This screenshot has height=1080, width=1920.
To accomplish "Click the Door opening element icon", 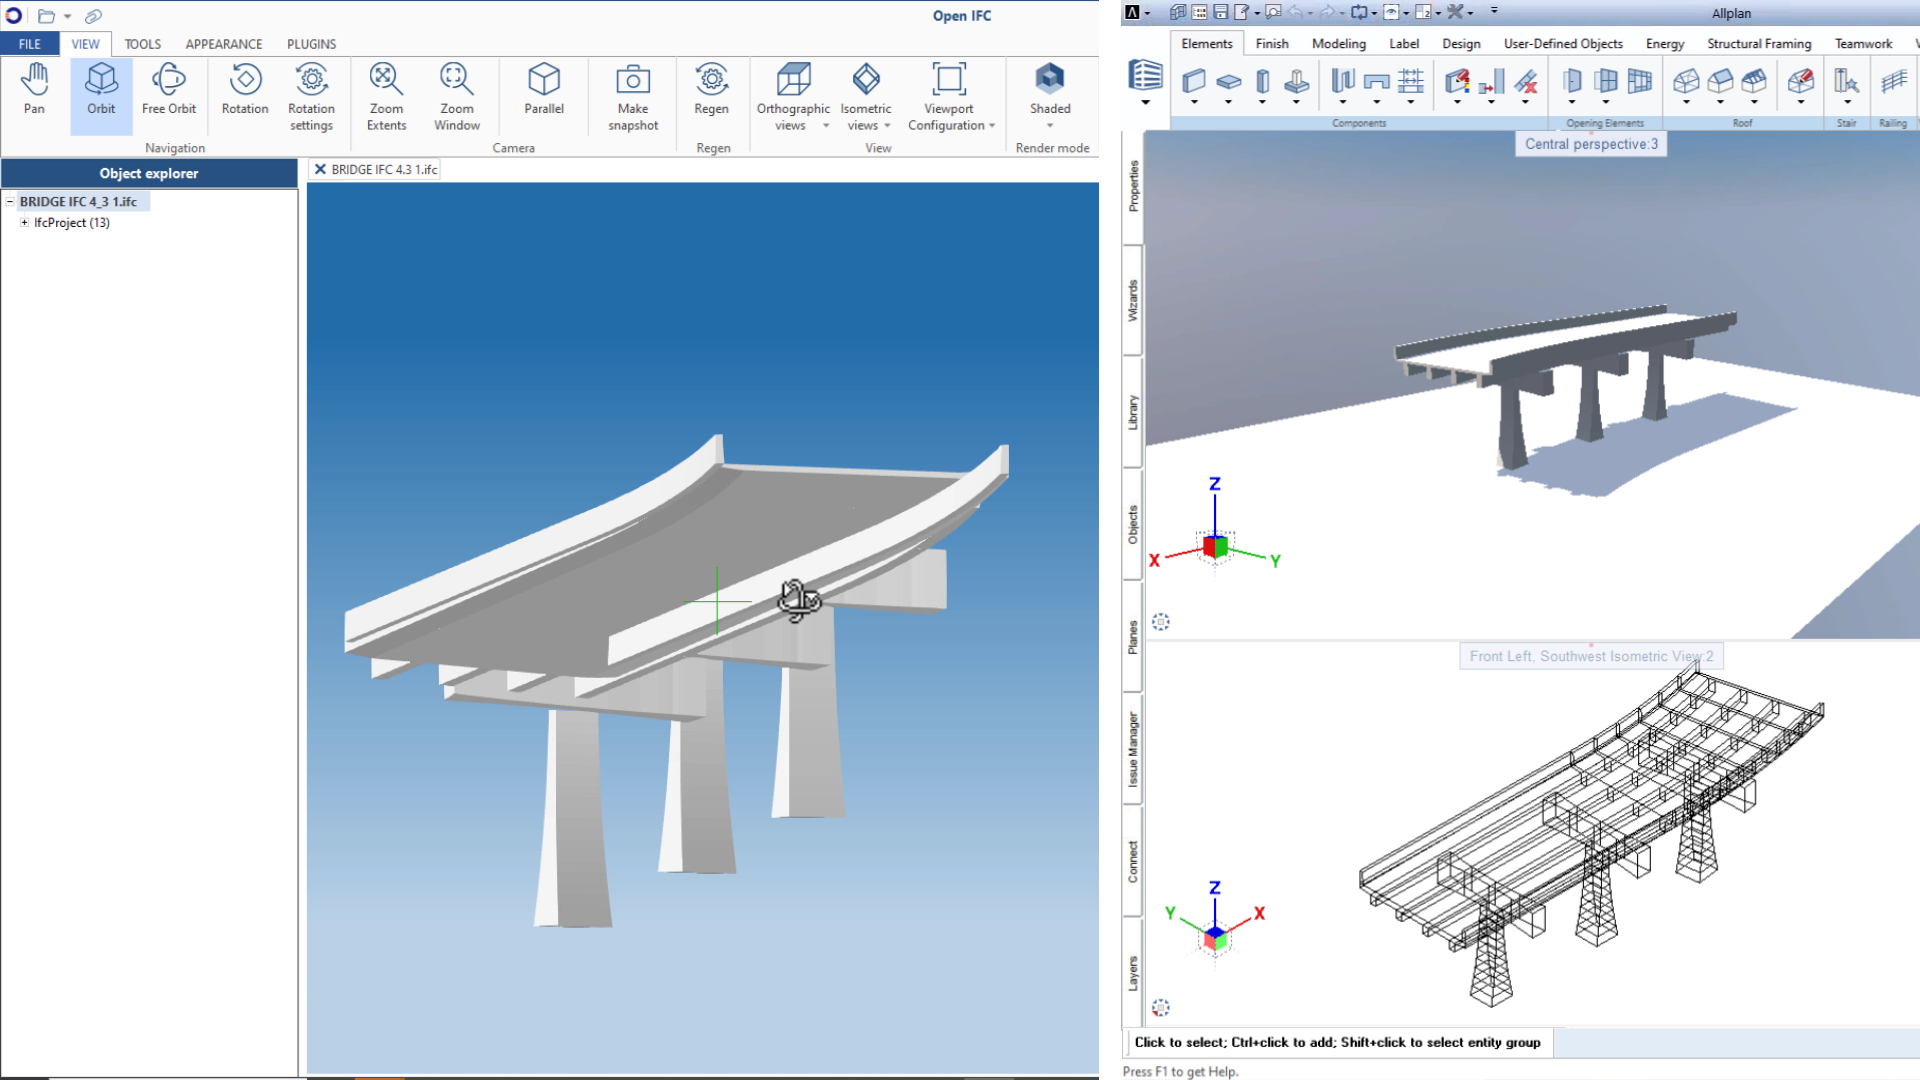I will (x=1571, y=81).
